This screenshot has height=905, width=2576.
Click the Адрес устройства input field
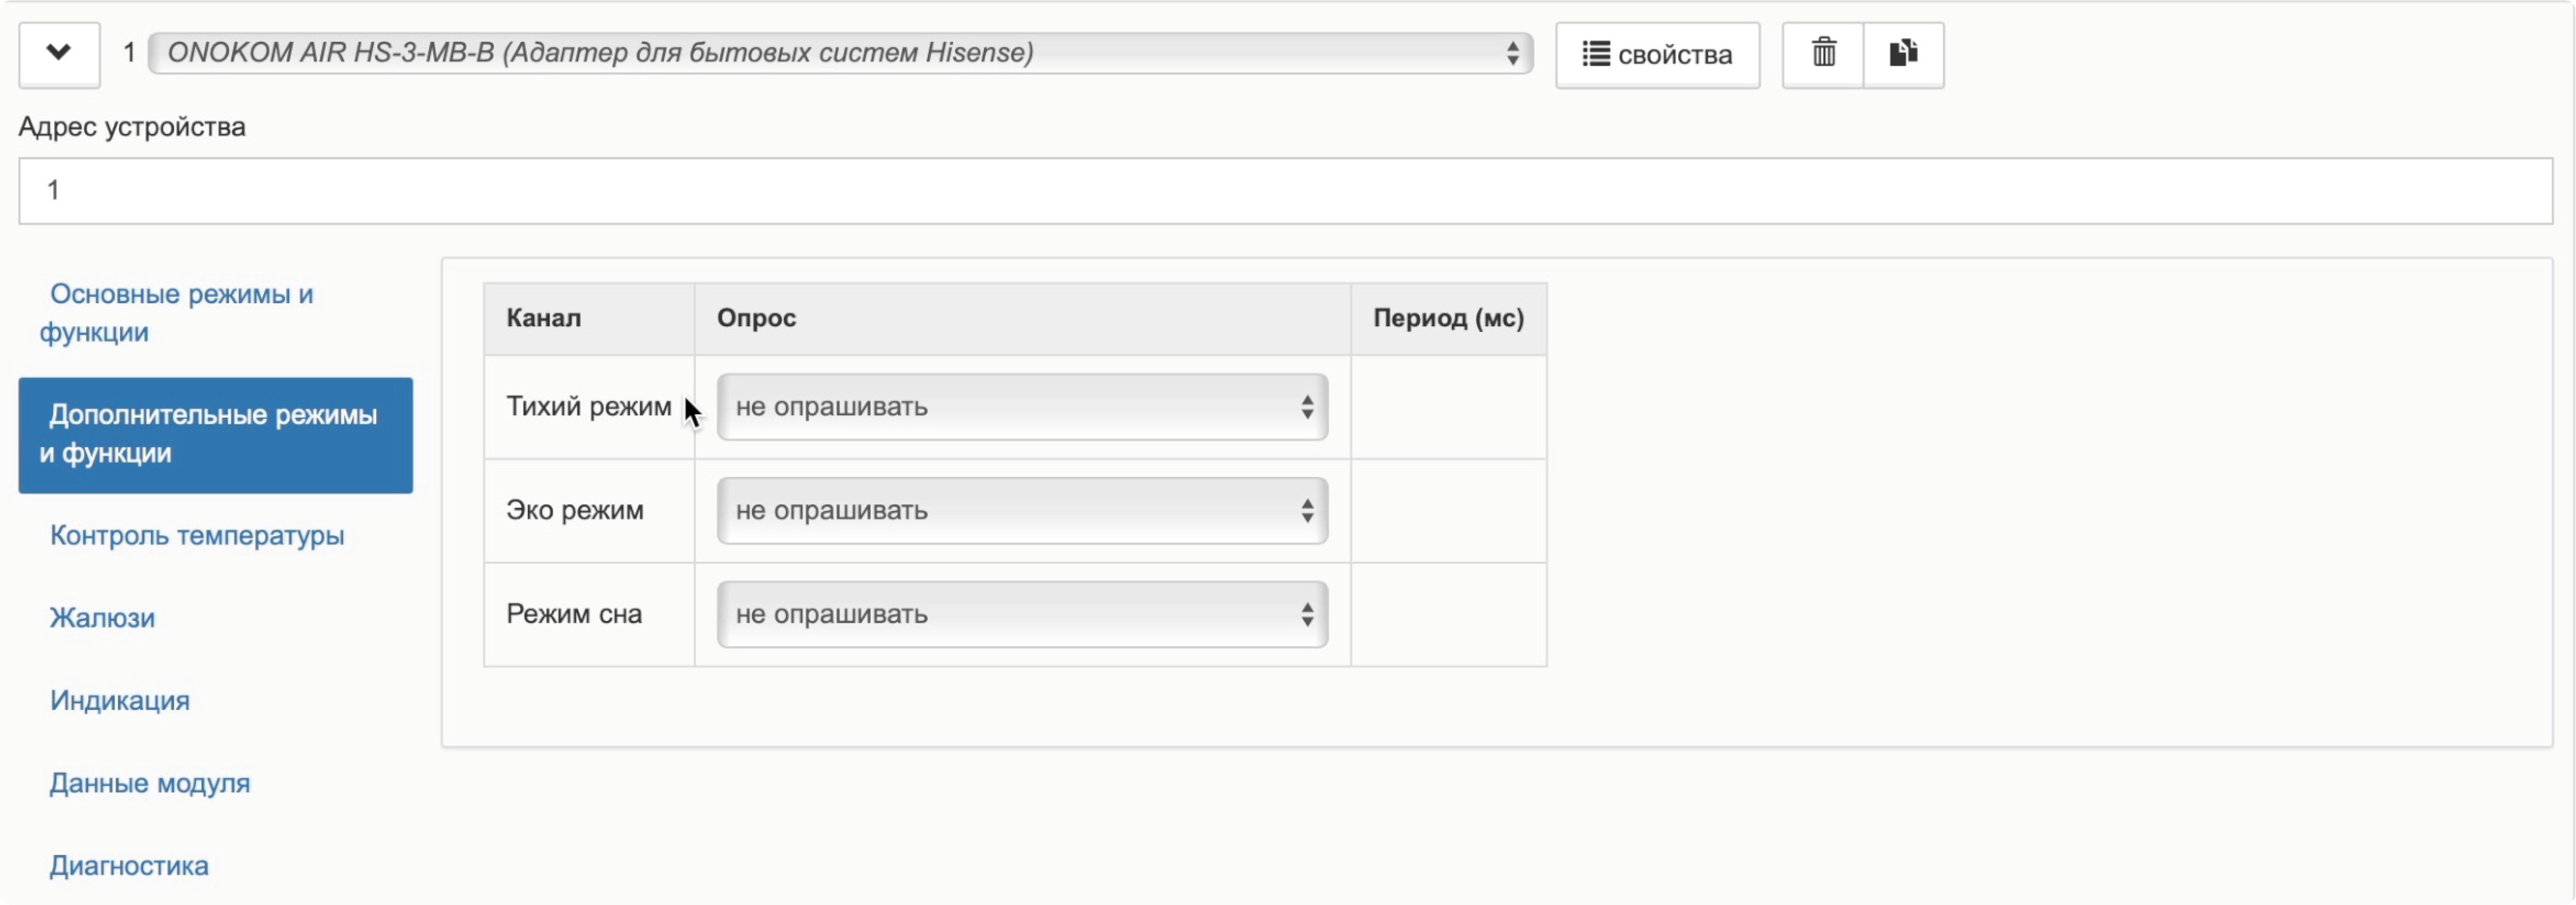click(1285, 190)
